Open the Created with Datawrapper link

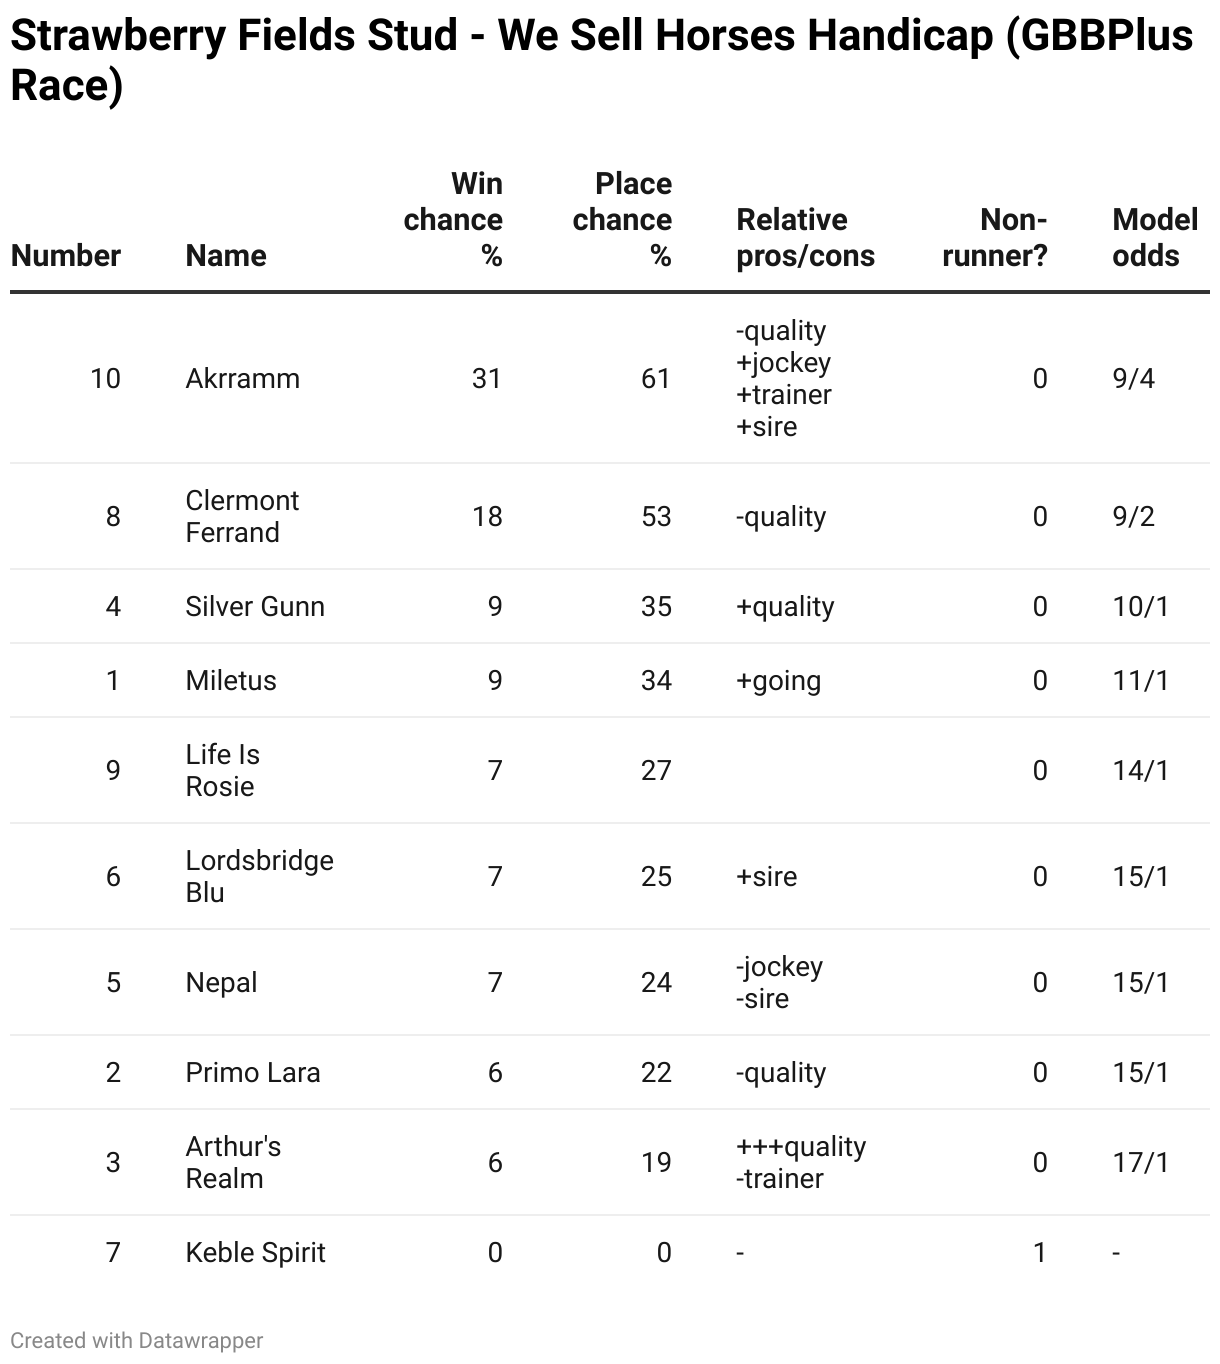(137, 1340)
